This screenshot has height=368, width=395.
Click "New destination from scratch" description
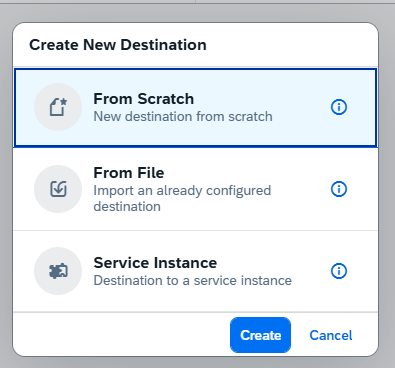183,117
